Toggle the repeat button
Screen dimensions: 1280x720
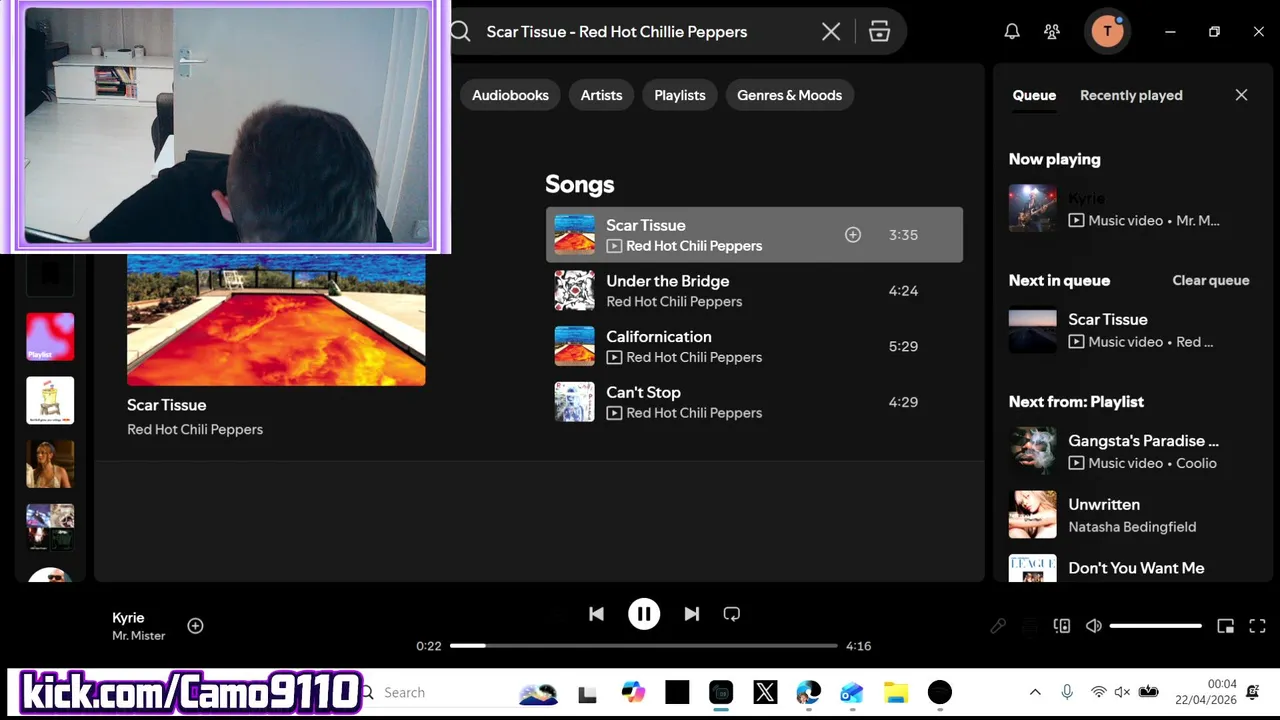tap(732, 614)
